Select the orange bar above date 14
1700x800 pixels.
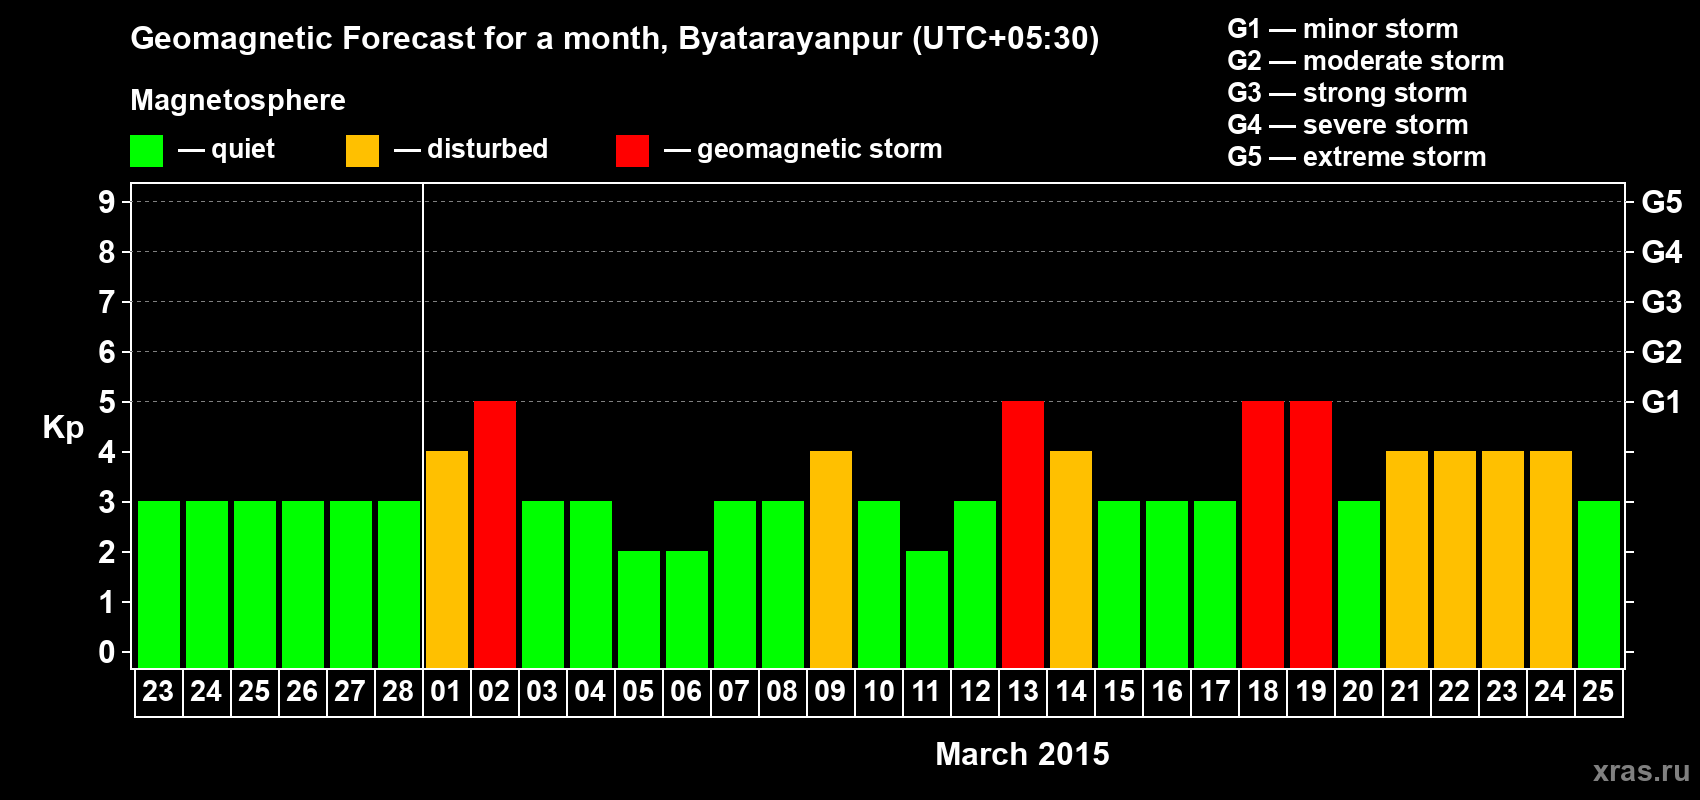point(1071,560)
